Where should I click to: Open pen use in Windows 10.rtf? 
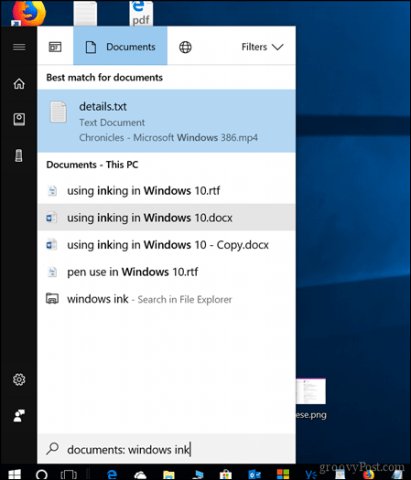tap(166, 272)
